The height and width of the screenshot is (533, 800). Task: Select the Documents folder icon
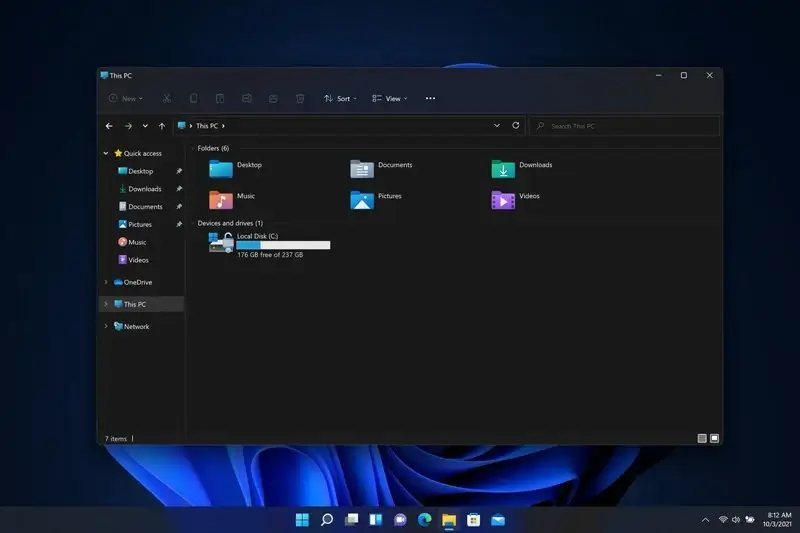[362, 169]
